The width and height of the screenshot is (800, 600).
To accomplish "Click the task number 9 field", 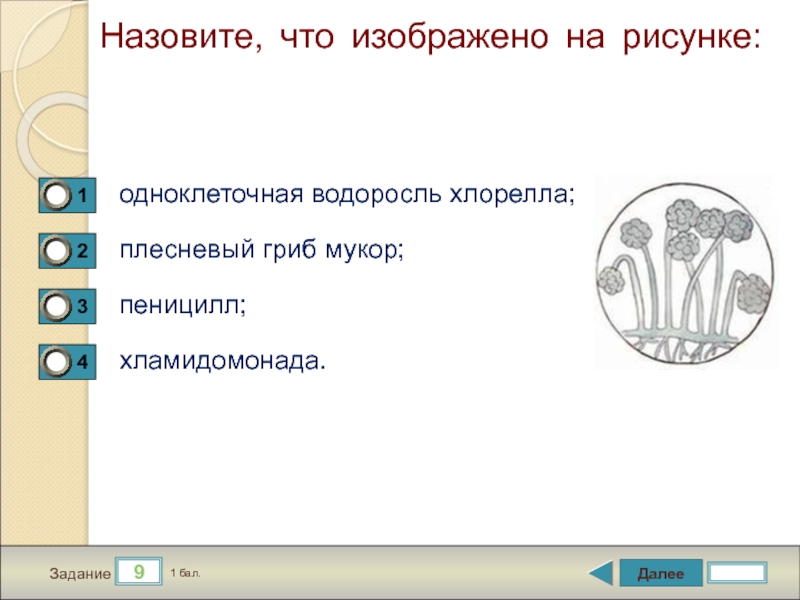I will pos(139,571).
